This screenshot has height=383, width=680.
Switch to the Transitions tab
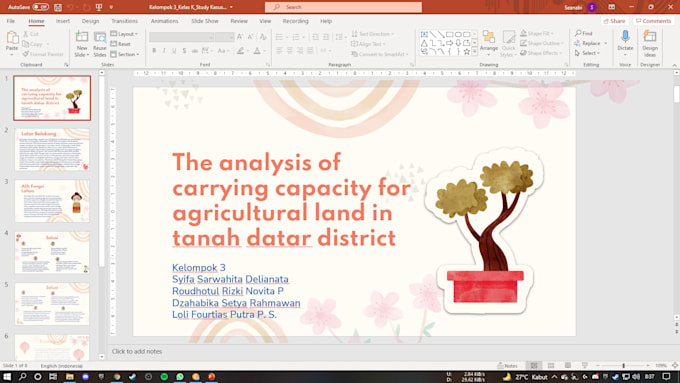point(124,21)
